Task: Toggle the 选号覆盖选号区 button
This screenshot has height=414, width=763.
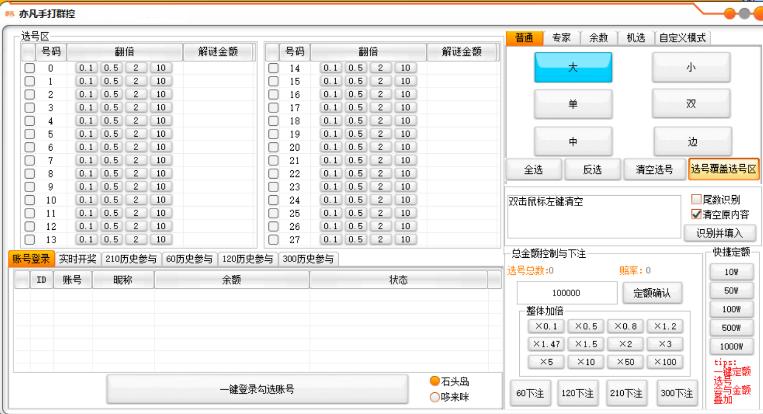Action: click(x=724, y=169)
